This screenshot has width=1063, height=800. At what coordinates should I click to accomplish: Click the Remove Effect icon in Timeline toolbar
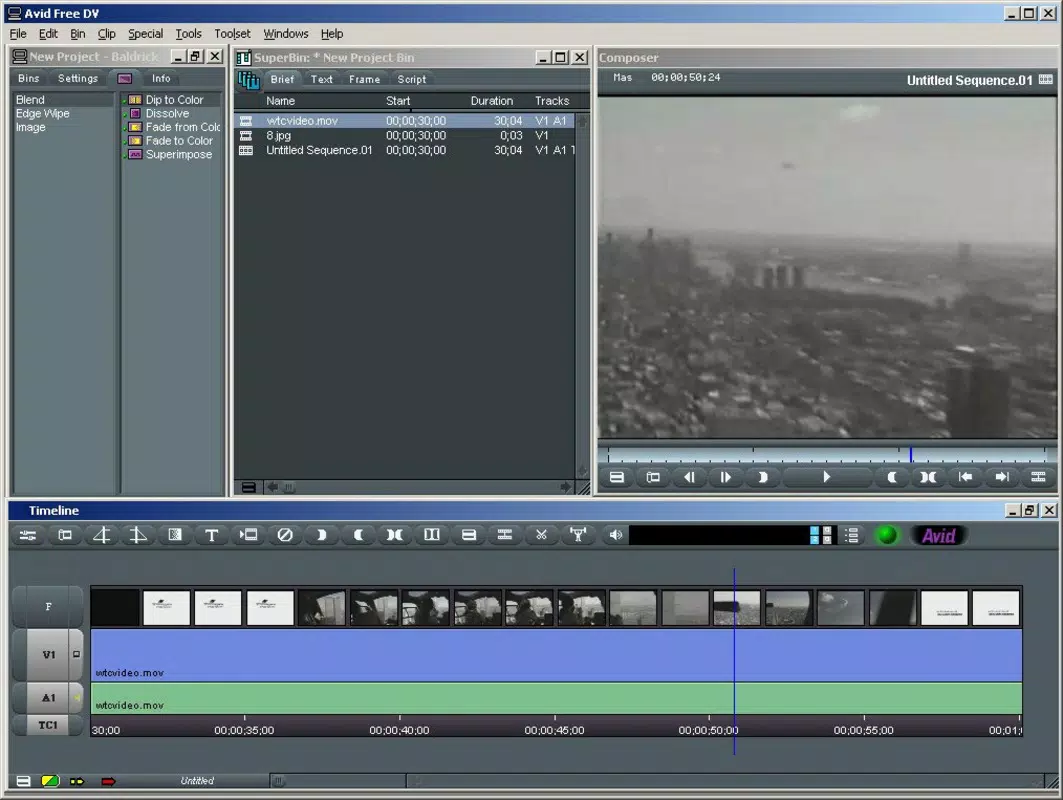(285, 536)
